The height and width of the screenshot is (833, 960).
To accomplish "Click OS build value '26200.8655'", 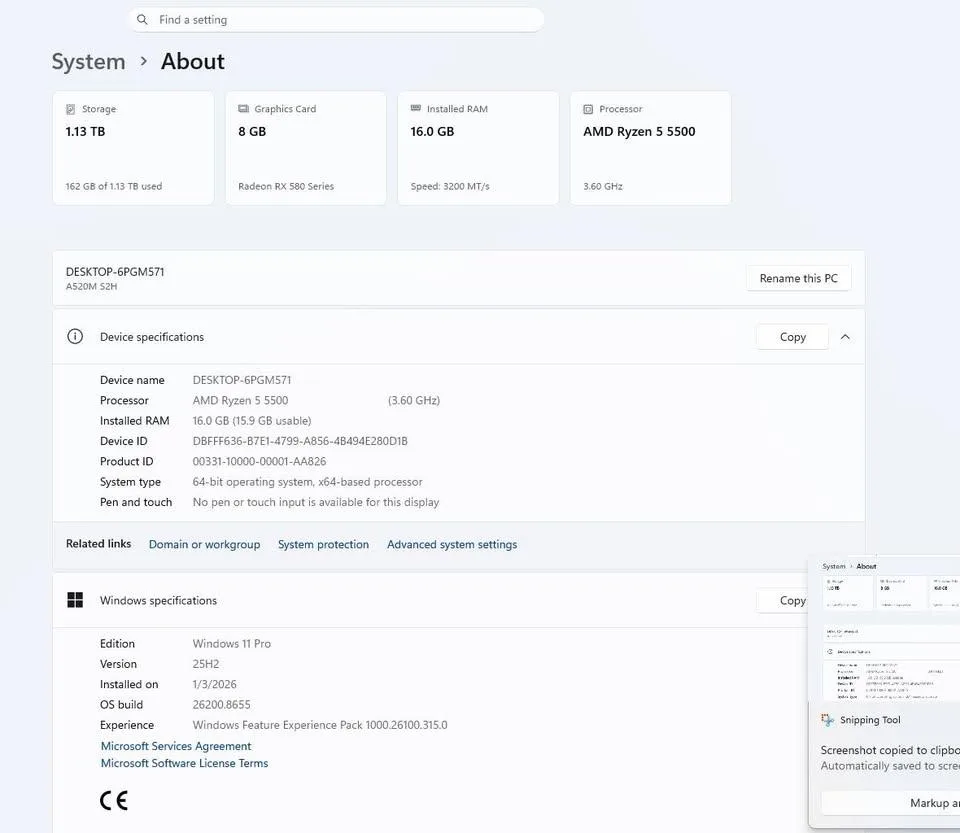I will coord(222,704).
